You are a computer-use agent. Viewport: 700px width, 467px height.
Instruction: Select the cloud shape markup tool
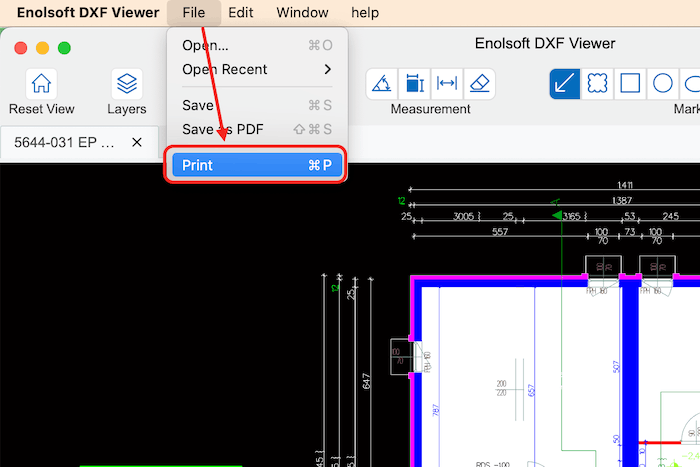pyautogui.click(x=597, y=83)
